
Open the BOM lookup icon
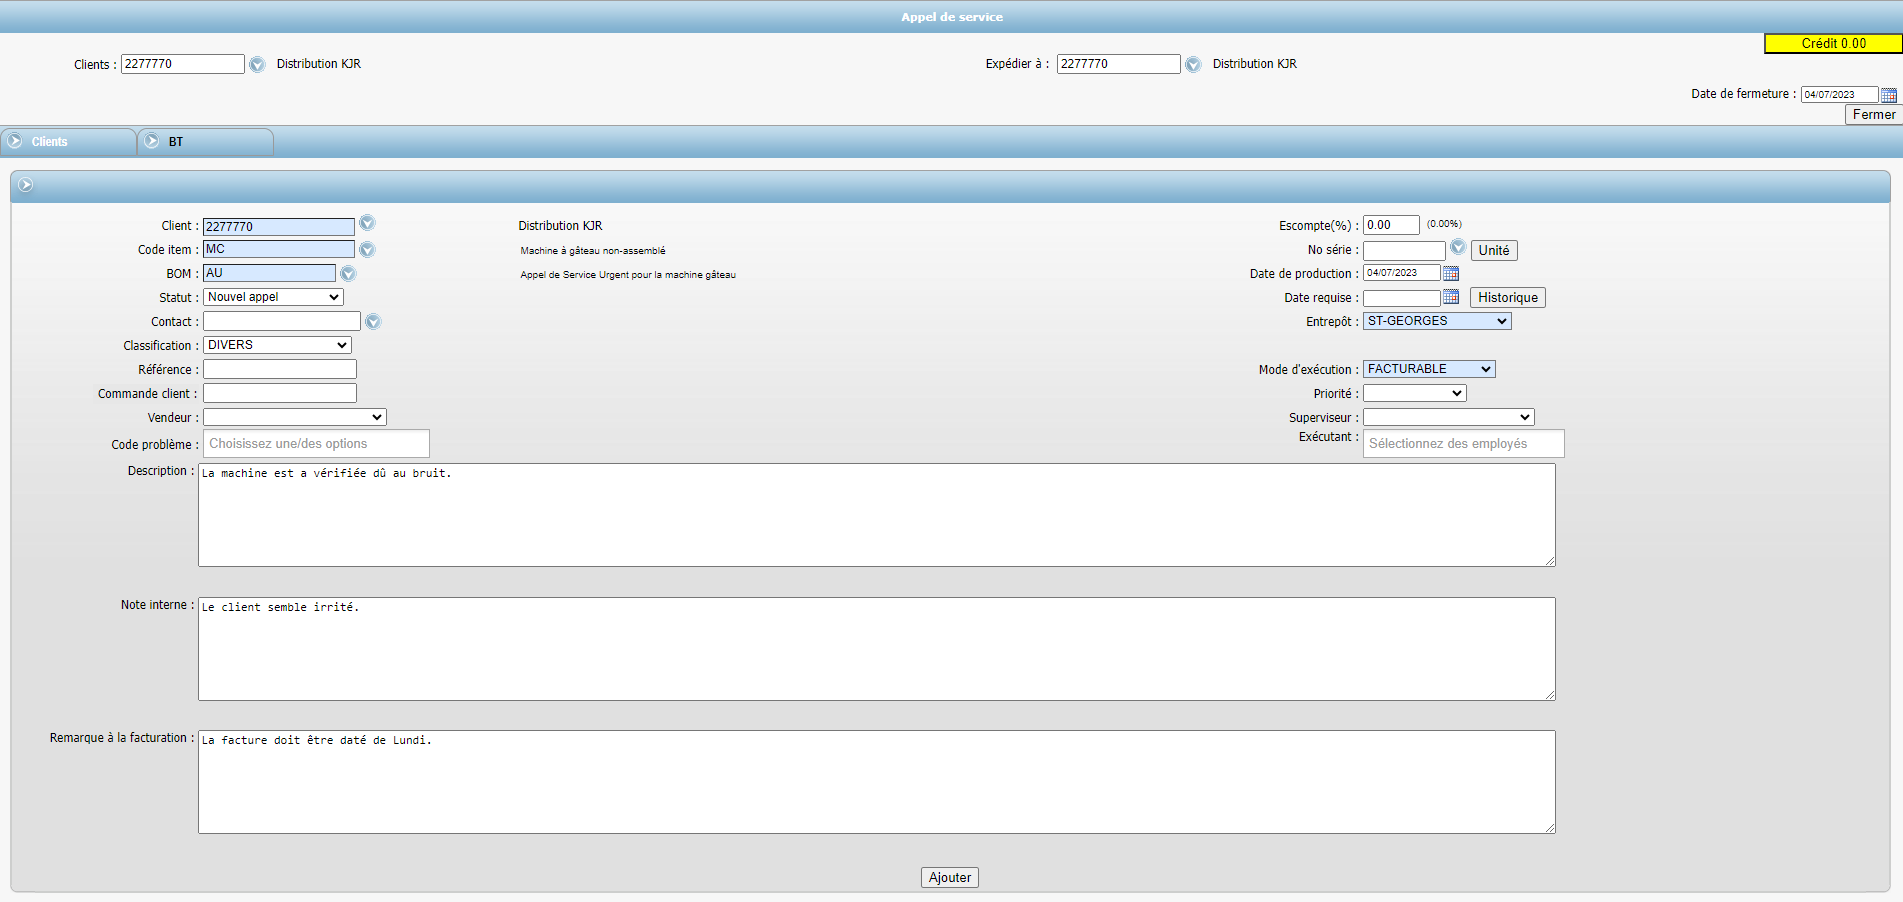[x=347, y=272]
